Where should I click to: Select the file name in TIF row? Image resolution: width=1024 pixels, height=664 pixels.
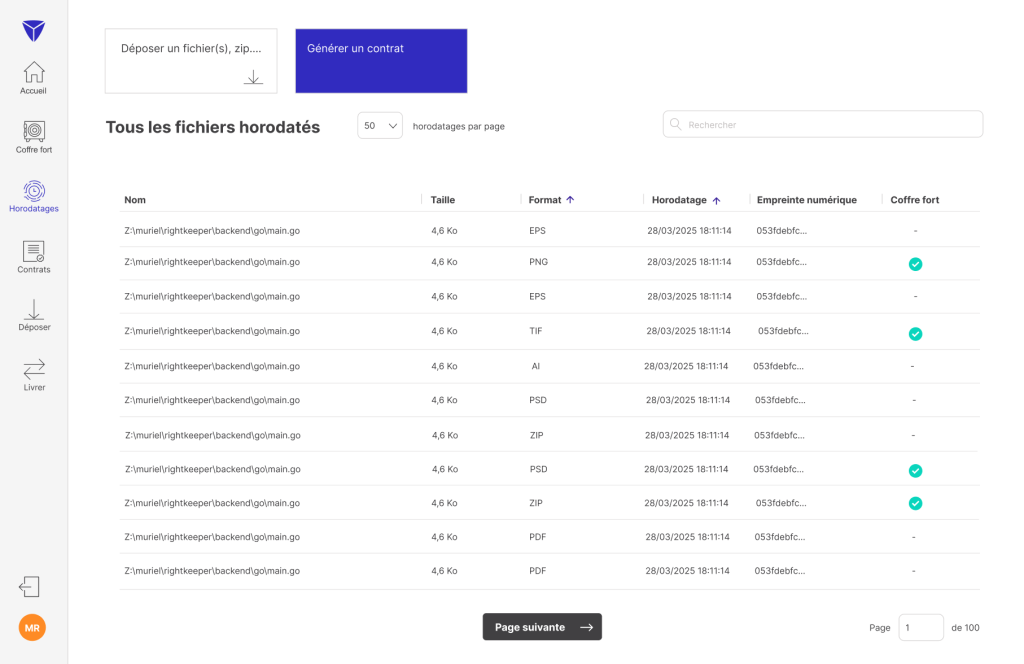point(212,331)
